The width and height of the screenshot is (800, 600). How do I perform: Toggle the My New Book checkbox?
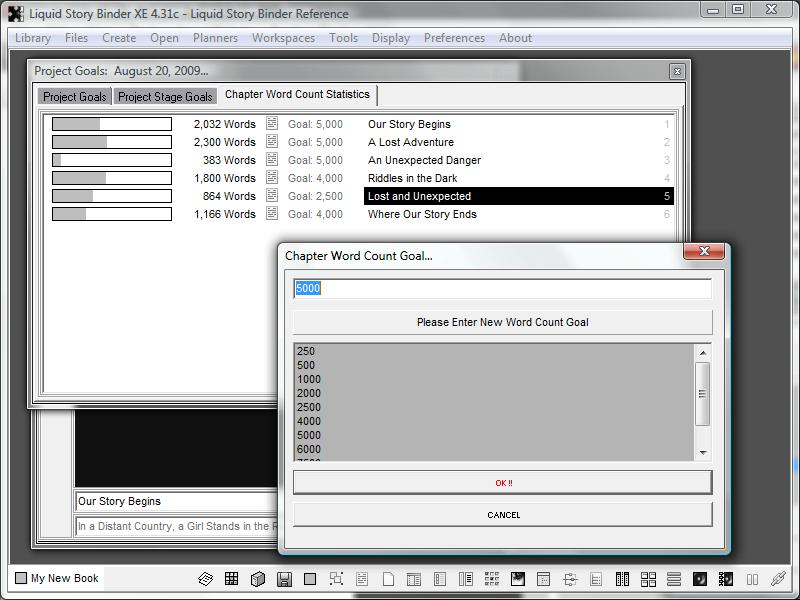pos(21,578)
